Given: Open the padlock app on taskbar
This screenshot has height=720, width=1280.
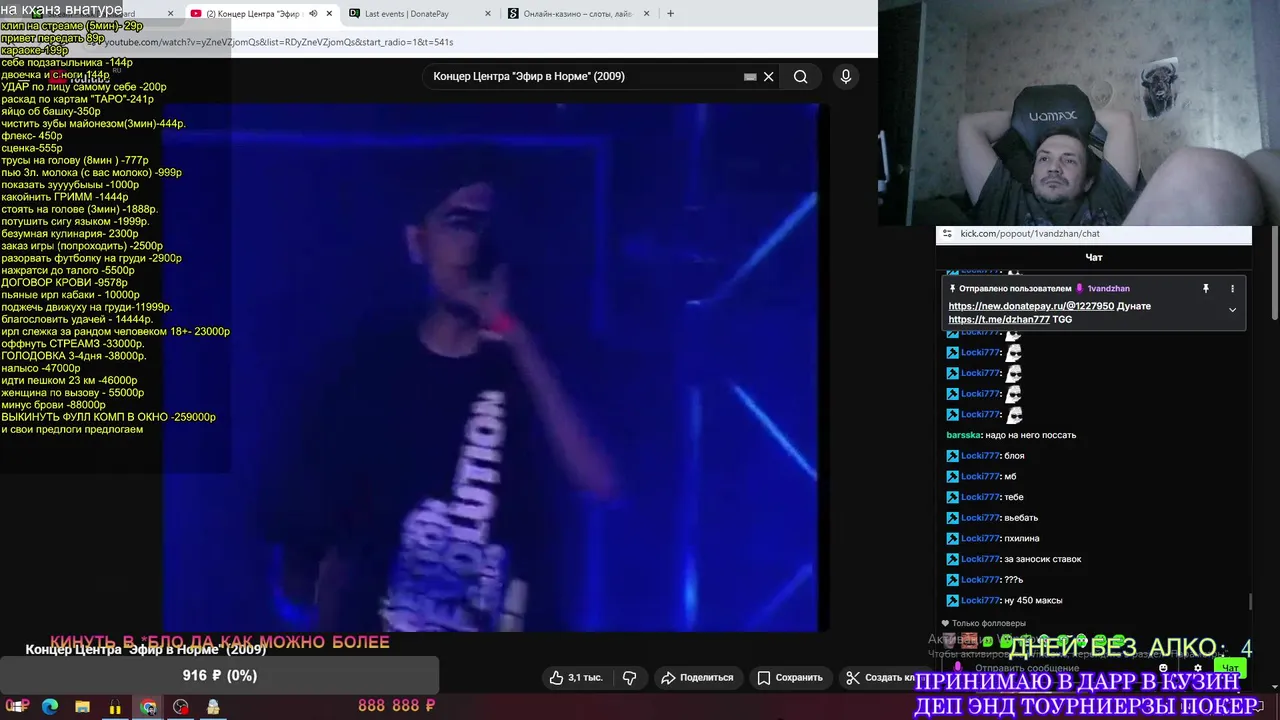Looking at the screenshot, I should pyautogui.click(x=115, y=706).
